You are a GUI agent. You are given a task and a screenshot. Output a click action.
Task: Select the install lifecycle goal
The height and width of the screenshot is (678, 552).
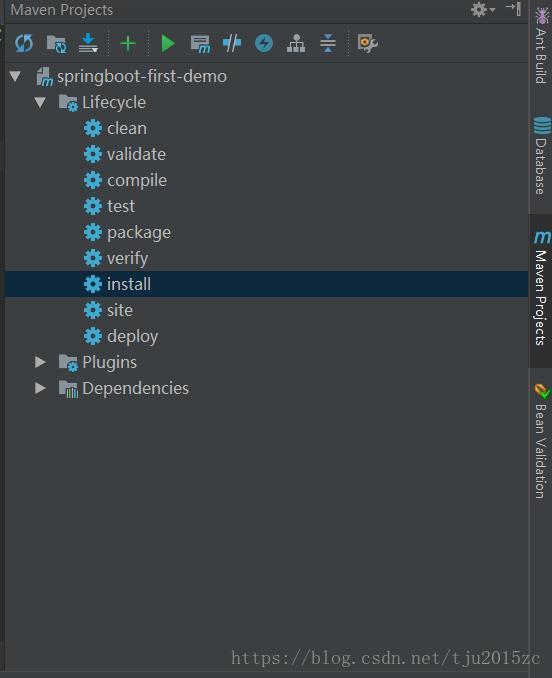pos(129,284)
